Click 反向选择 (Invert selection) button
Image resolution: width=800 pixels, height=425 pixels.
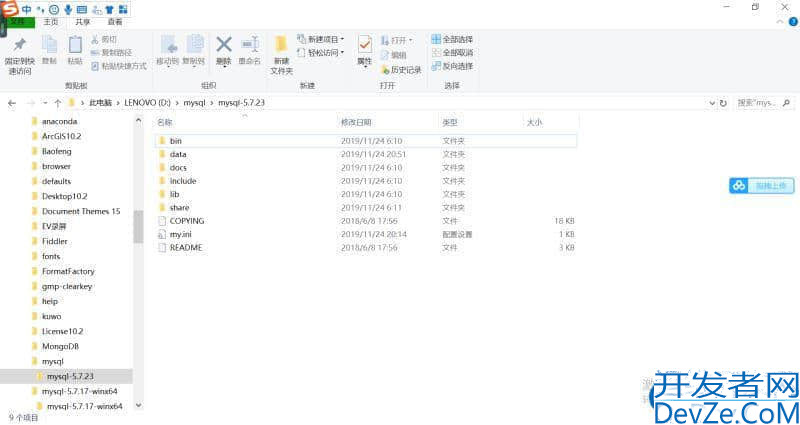pyautogui.click(x=452, y=66)
